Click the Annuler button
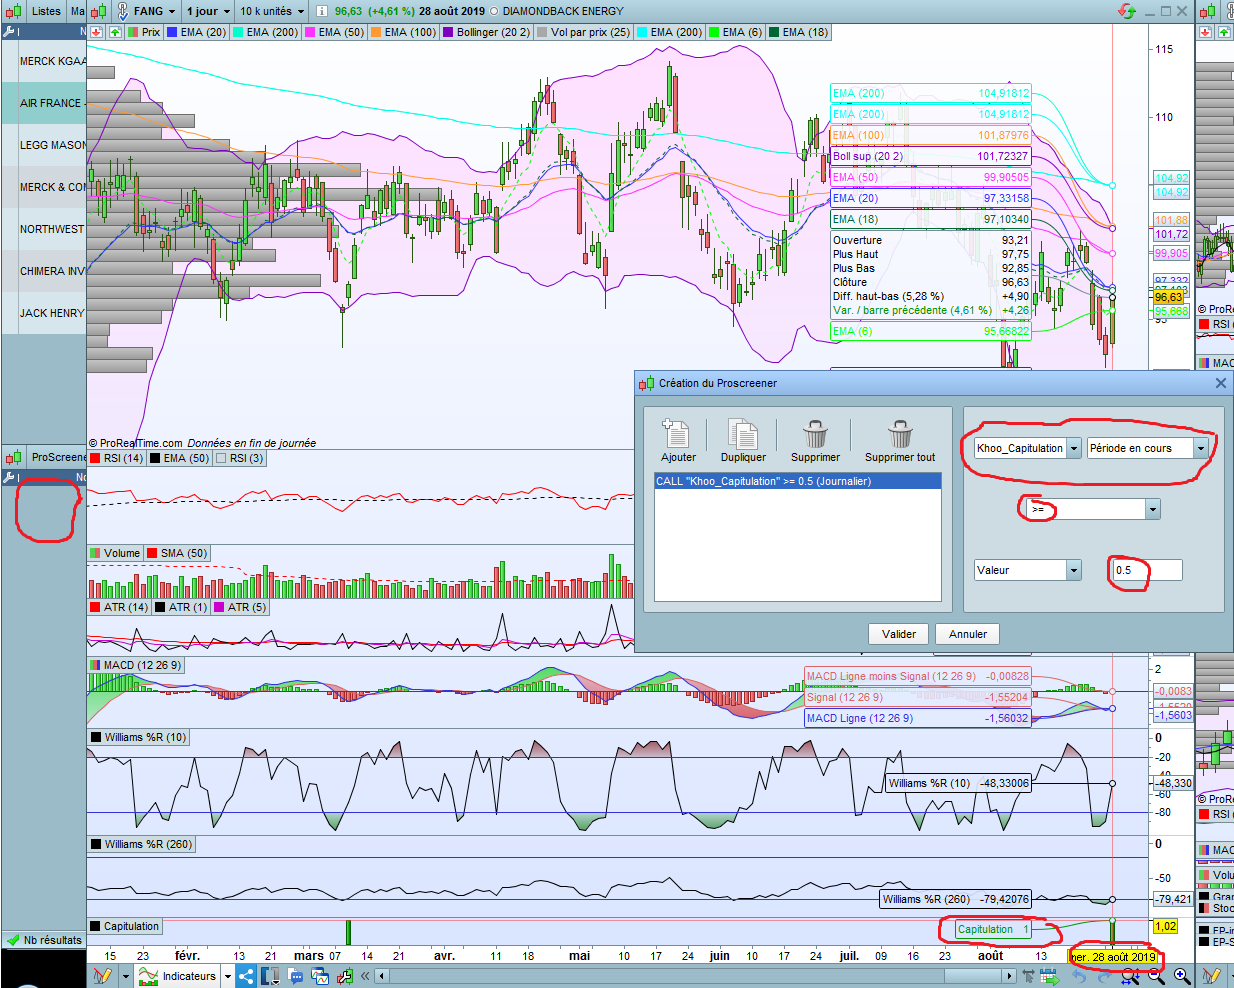The width and height of the screenshot is (1234, 988). click(x=968, y=634)
